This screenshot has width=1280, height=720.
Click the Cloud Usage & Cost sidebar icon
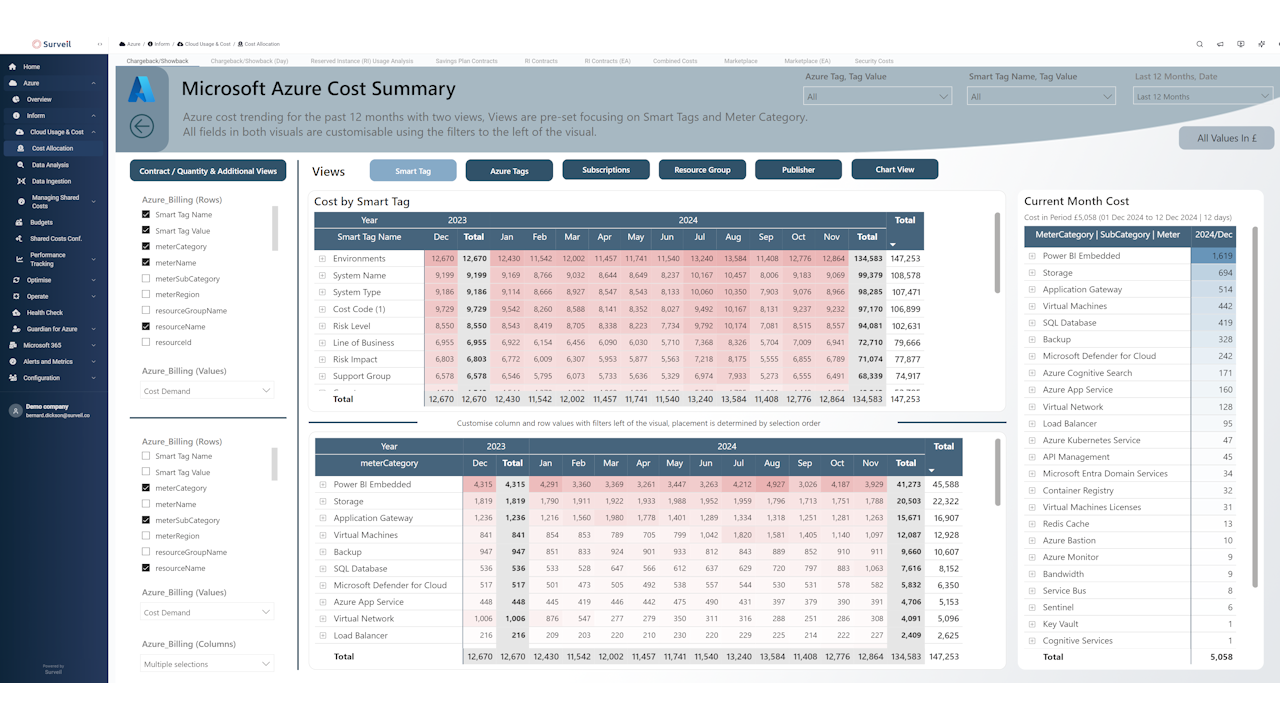pyautogui.click(x=21, y=132)
